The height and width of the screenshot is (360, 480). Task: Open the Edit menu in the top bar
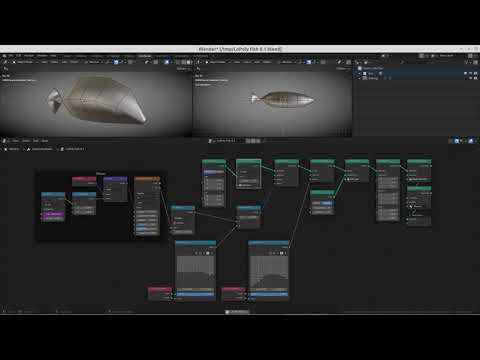click(x=19, y=56)
